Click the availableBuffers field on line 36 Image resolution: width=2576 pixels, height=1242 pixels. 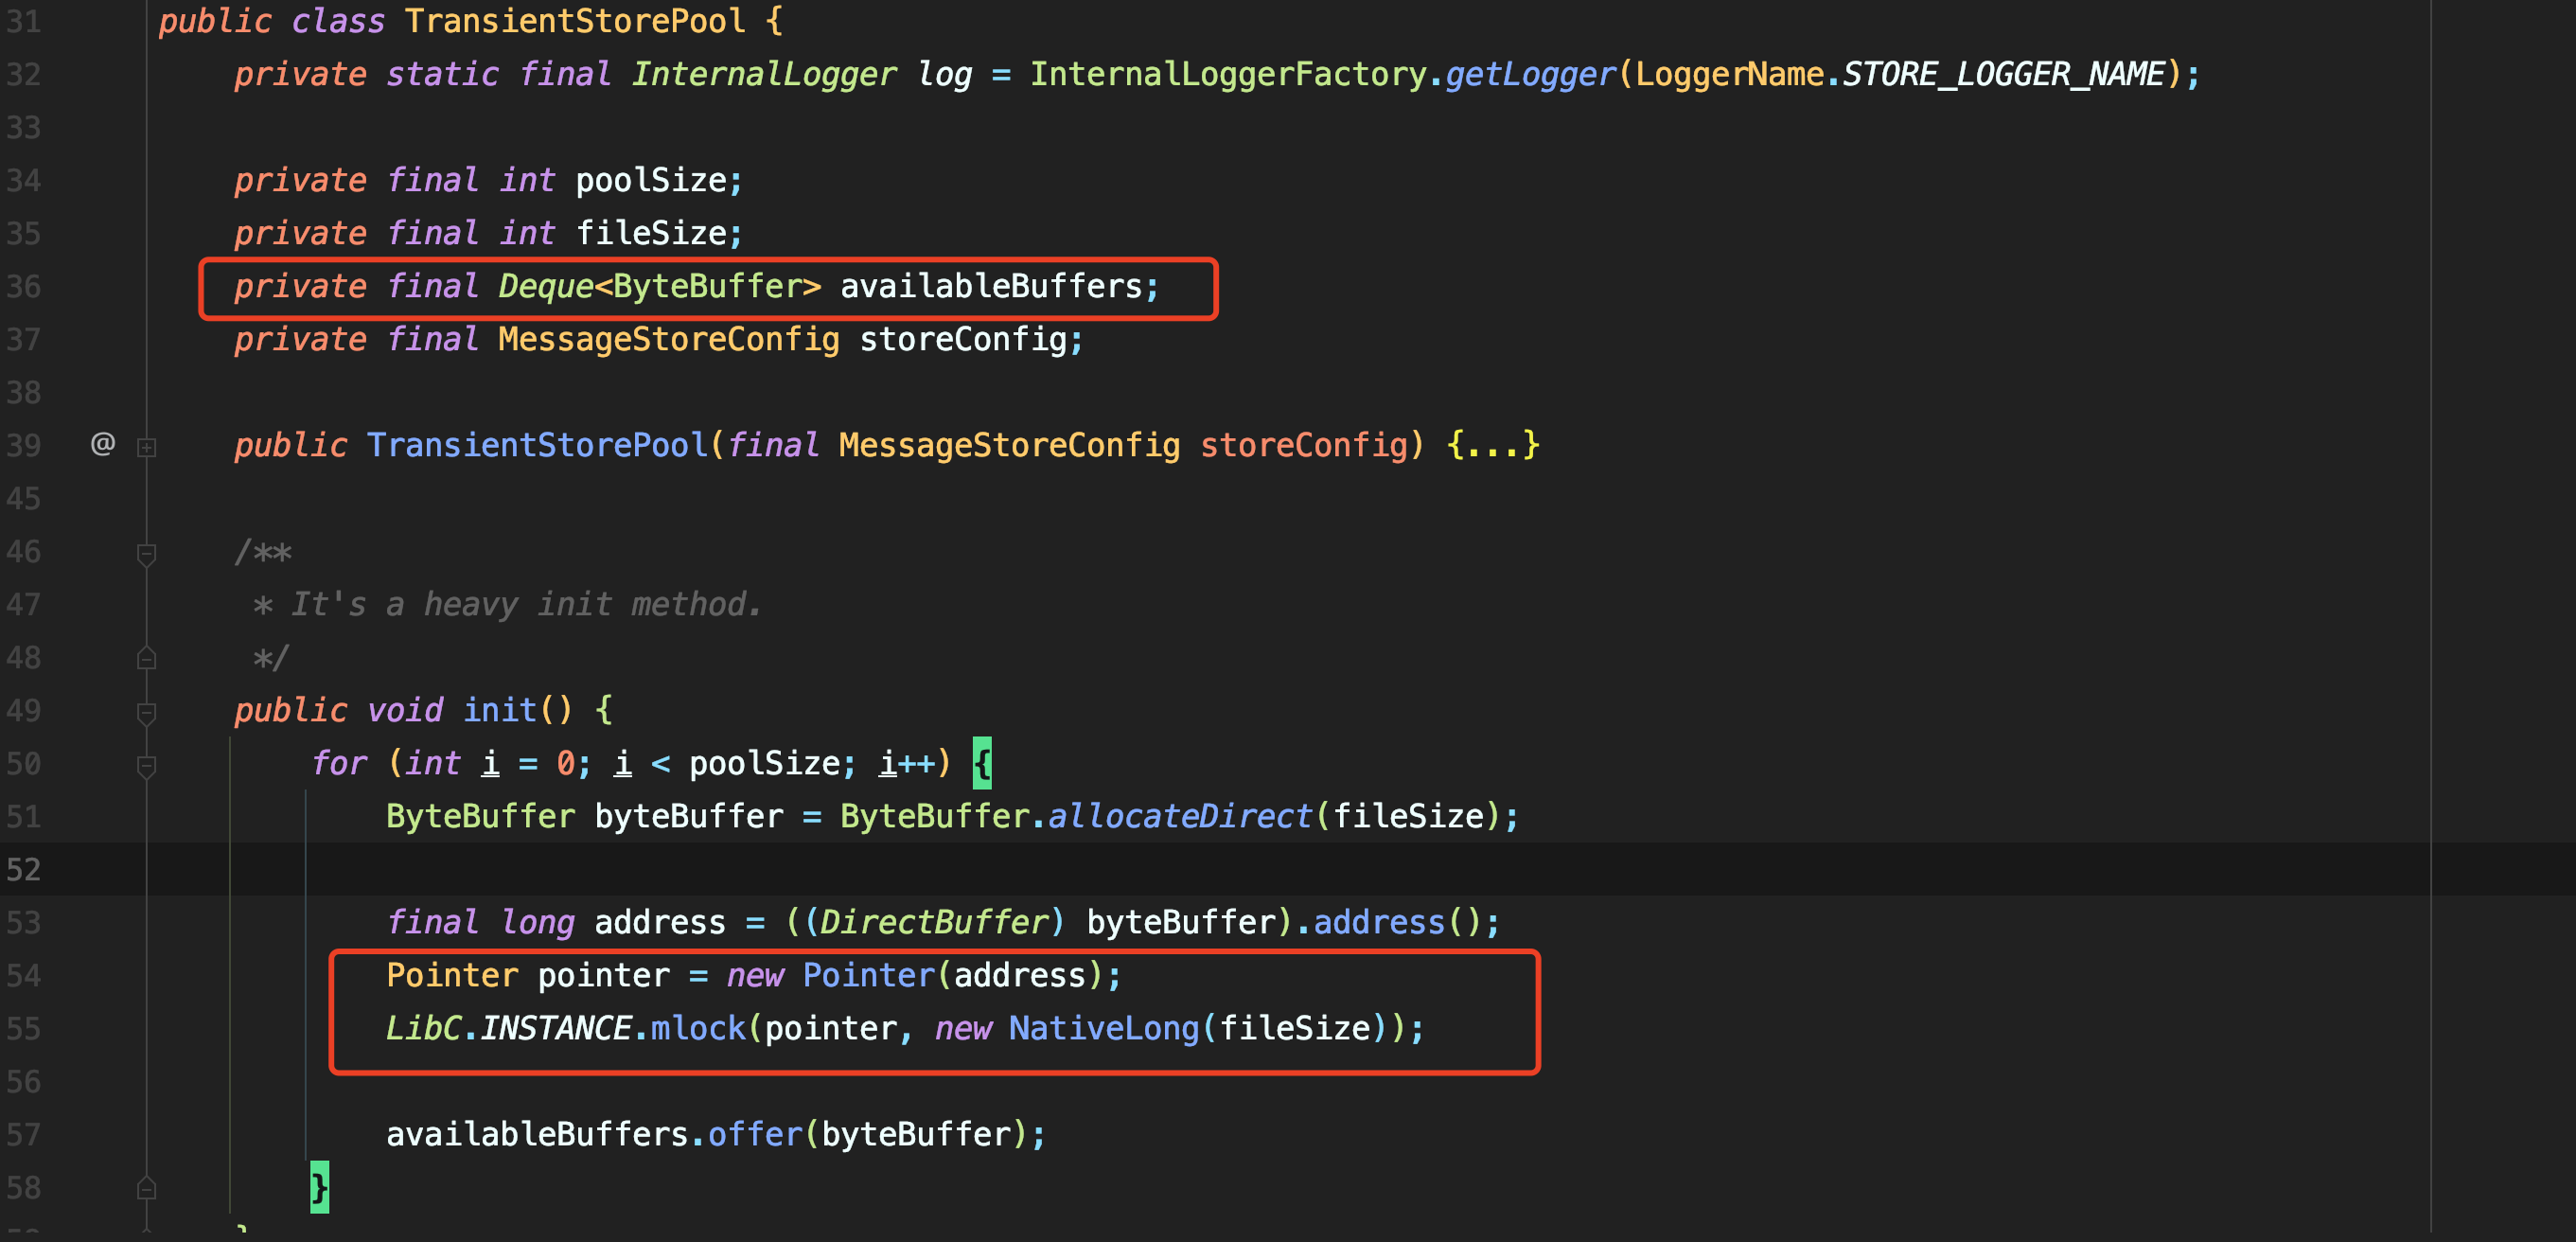tap(991, 286)
